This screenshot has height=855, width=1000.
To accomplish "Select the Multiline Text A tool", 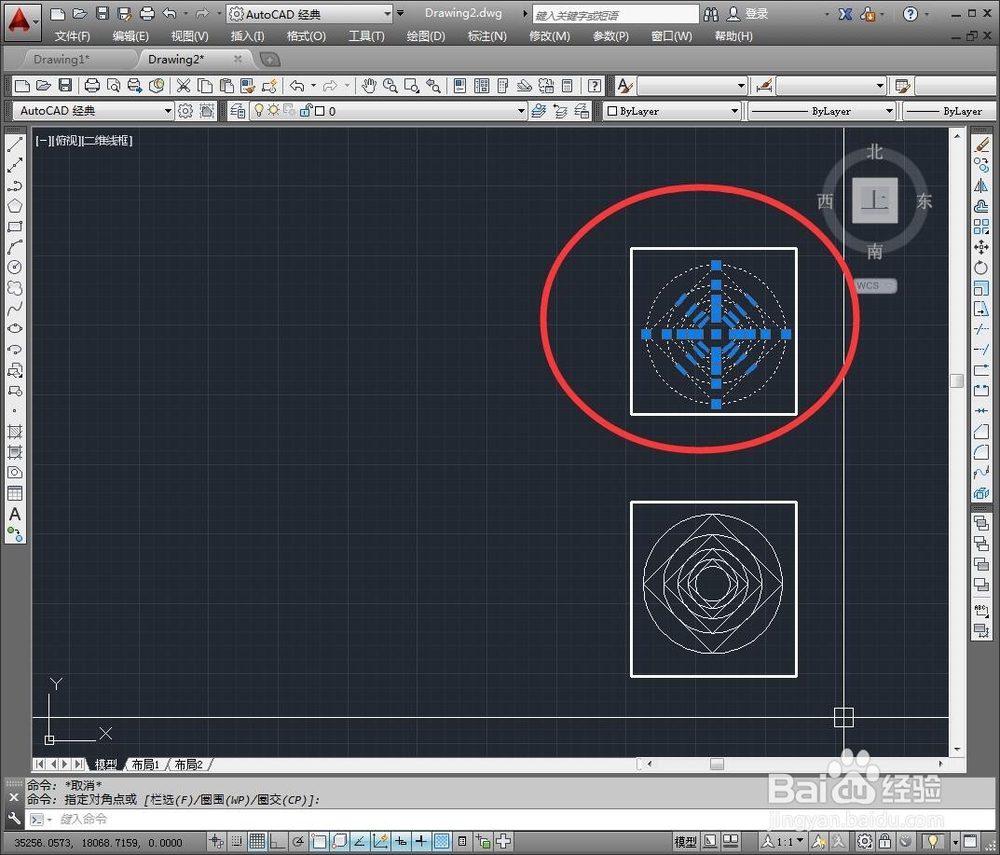I will pos(15,514).
